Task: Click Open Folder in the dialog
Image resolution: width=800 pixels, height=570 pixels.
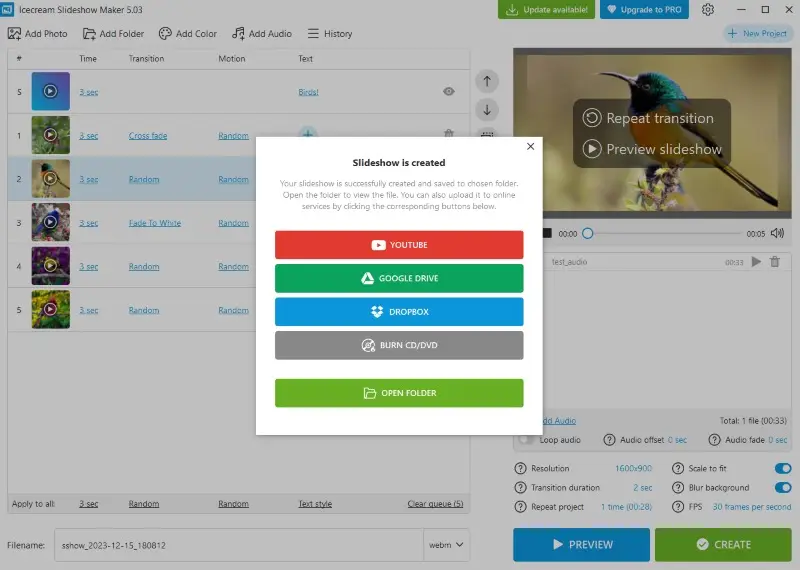Action: 399,393
